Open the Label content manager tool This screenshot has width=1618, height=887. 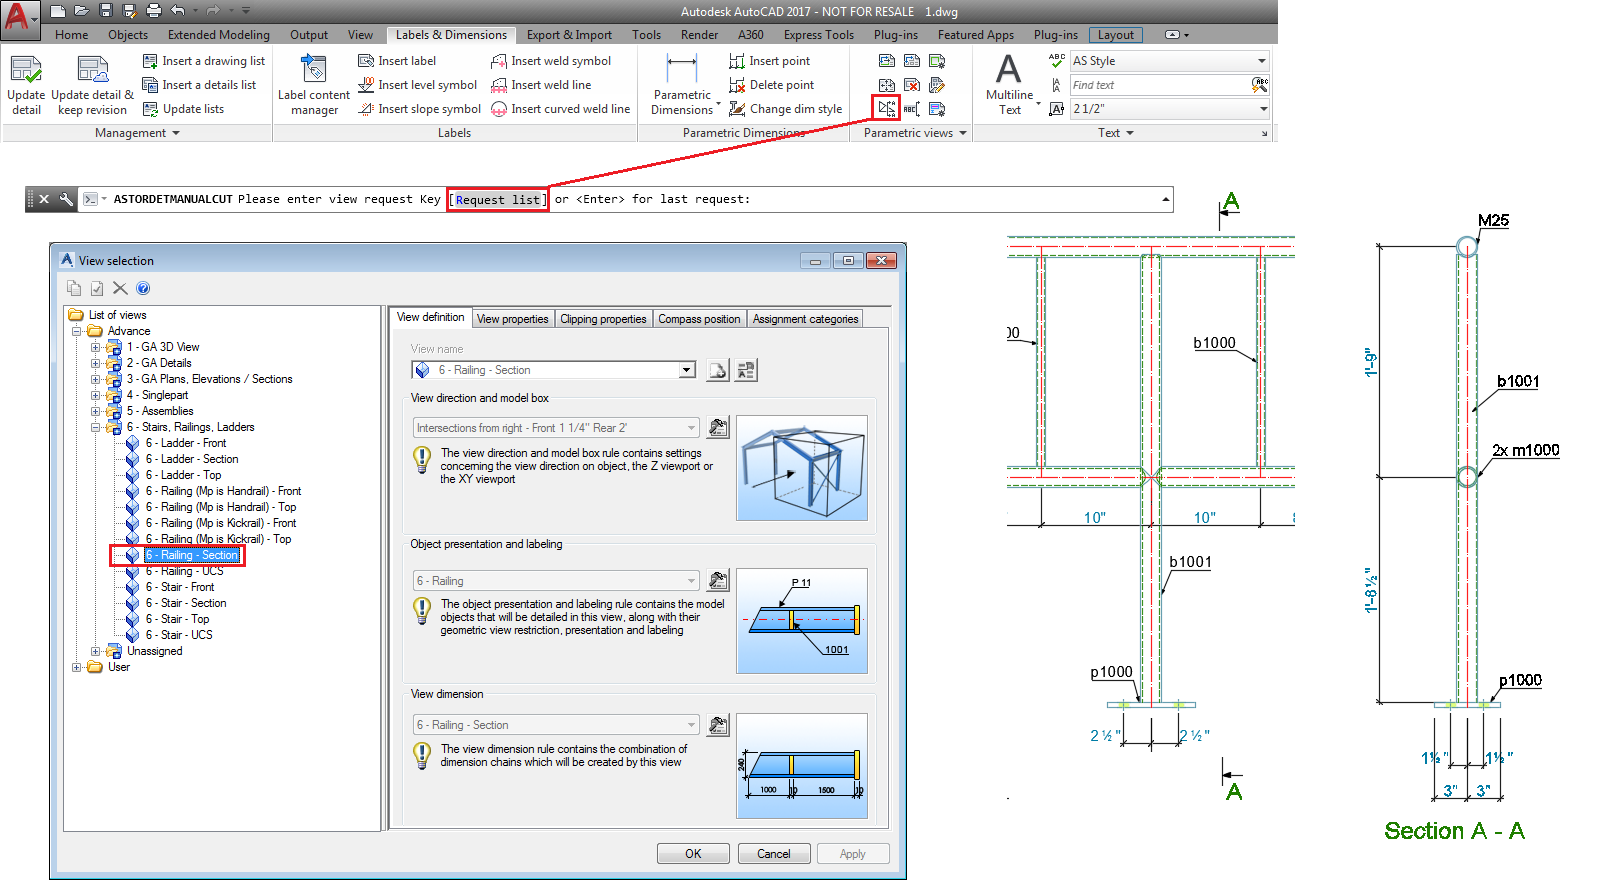pyautogui.click(x=314, y=85)
